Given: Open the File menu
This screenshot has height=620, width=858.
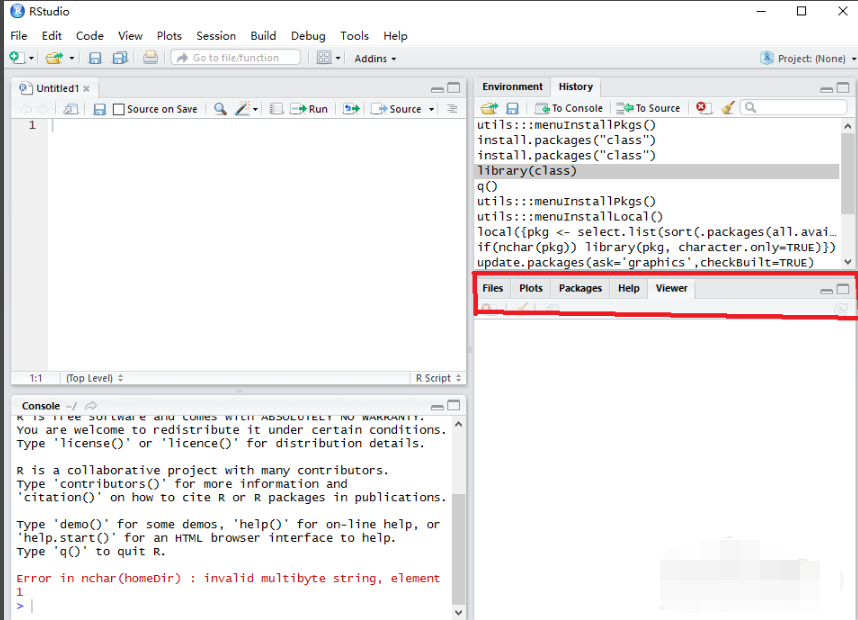Looking at the screenshot, I should point(19,36).
